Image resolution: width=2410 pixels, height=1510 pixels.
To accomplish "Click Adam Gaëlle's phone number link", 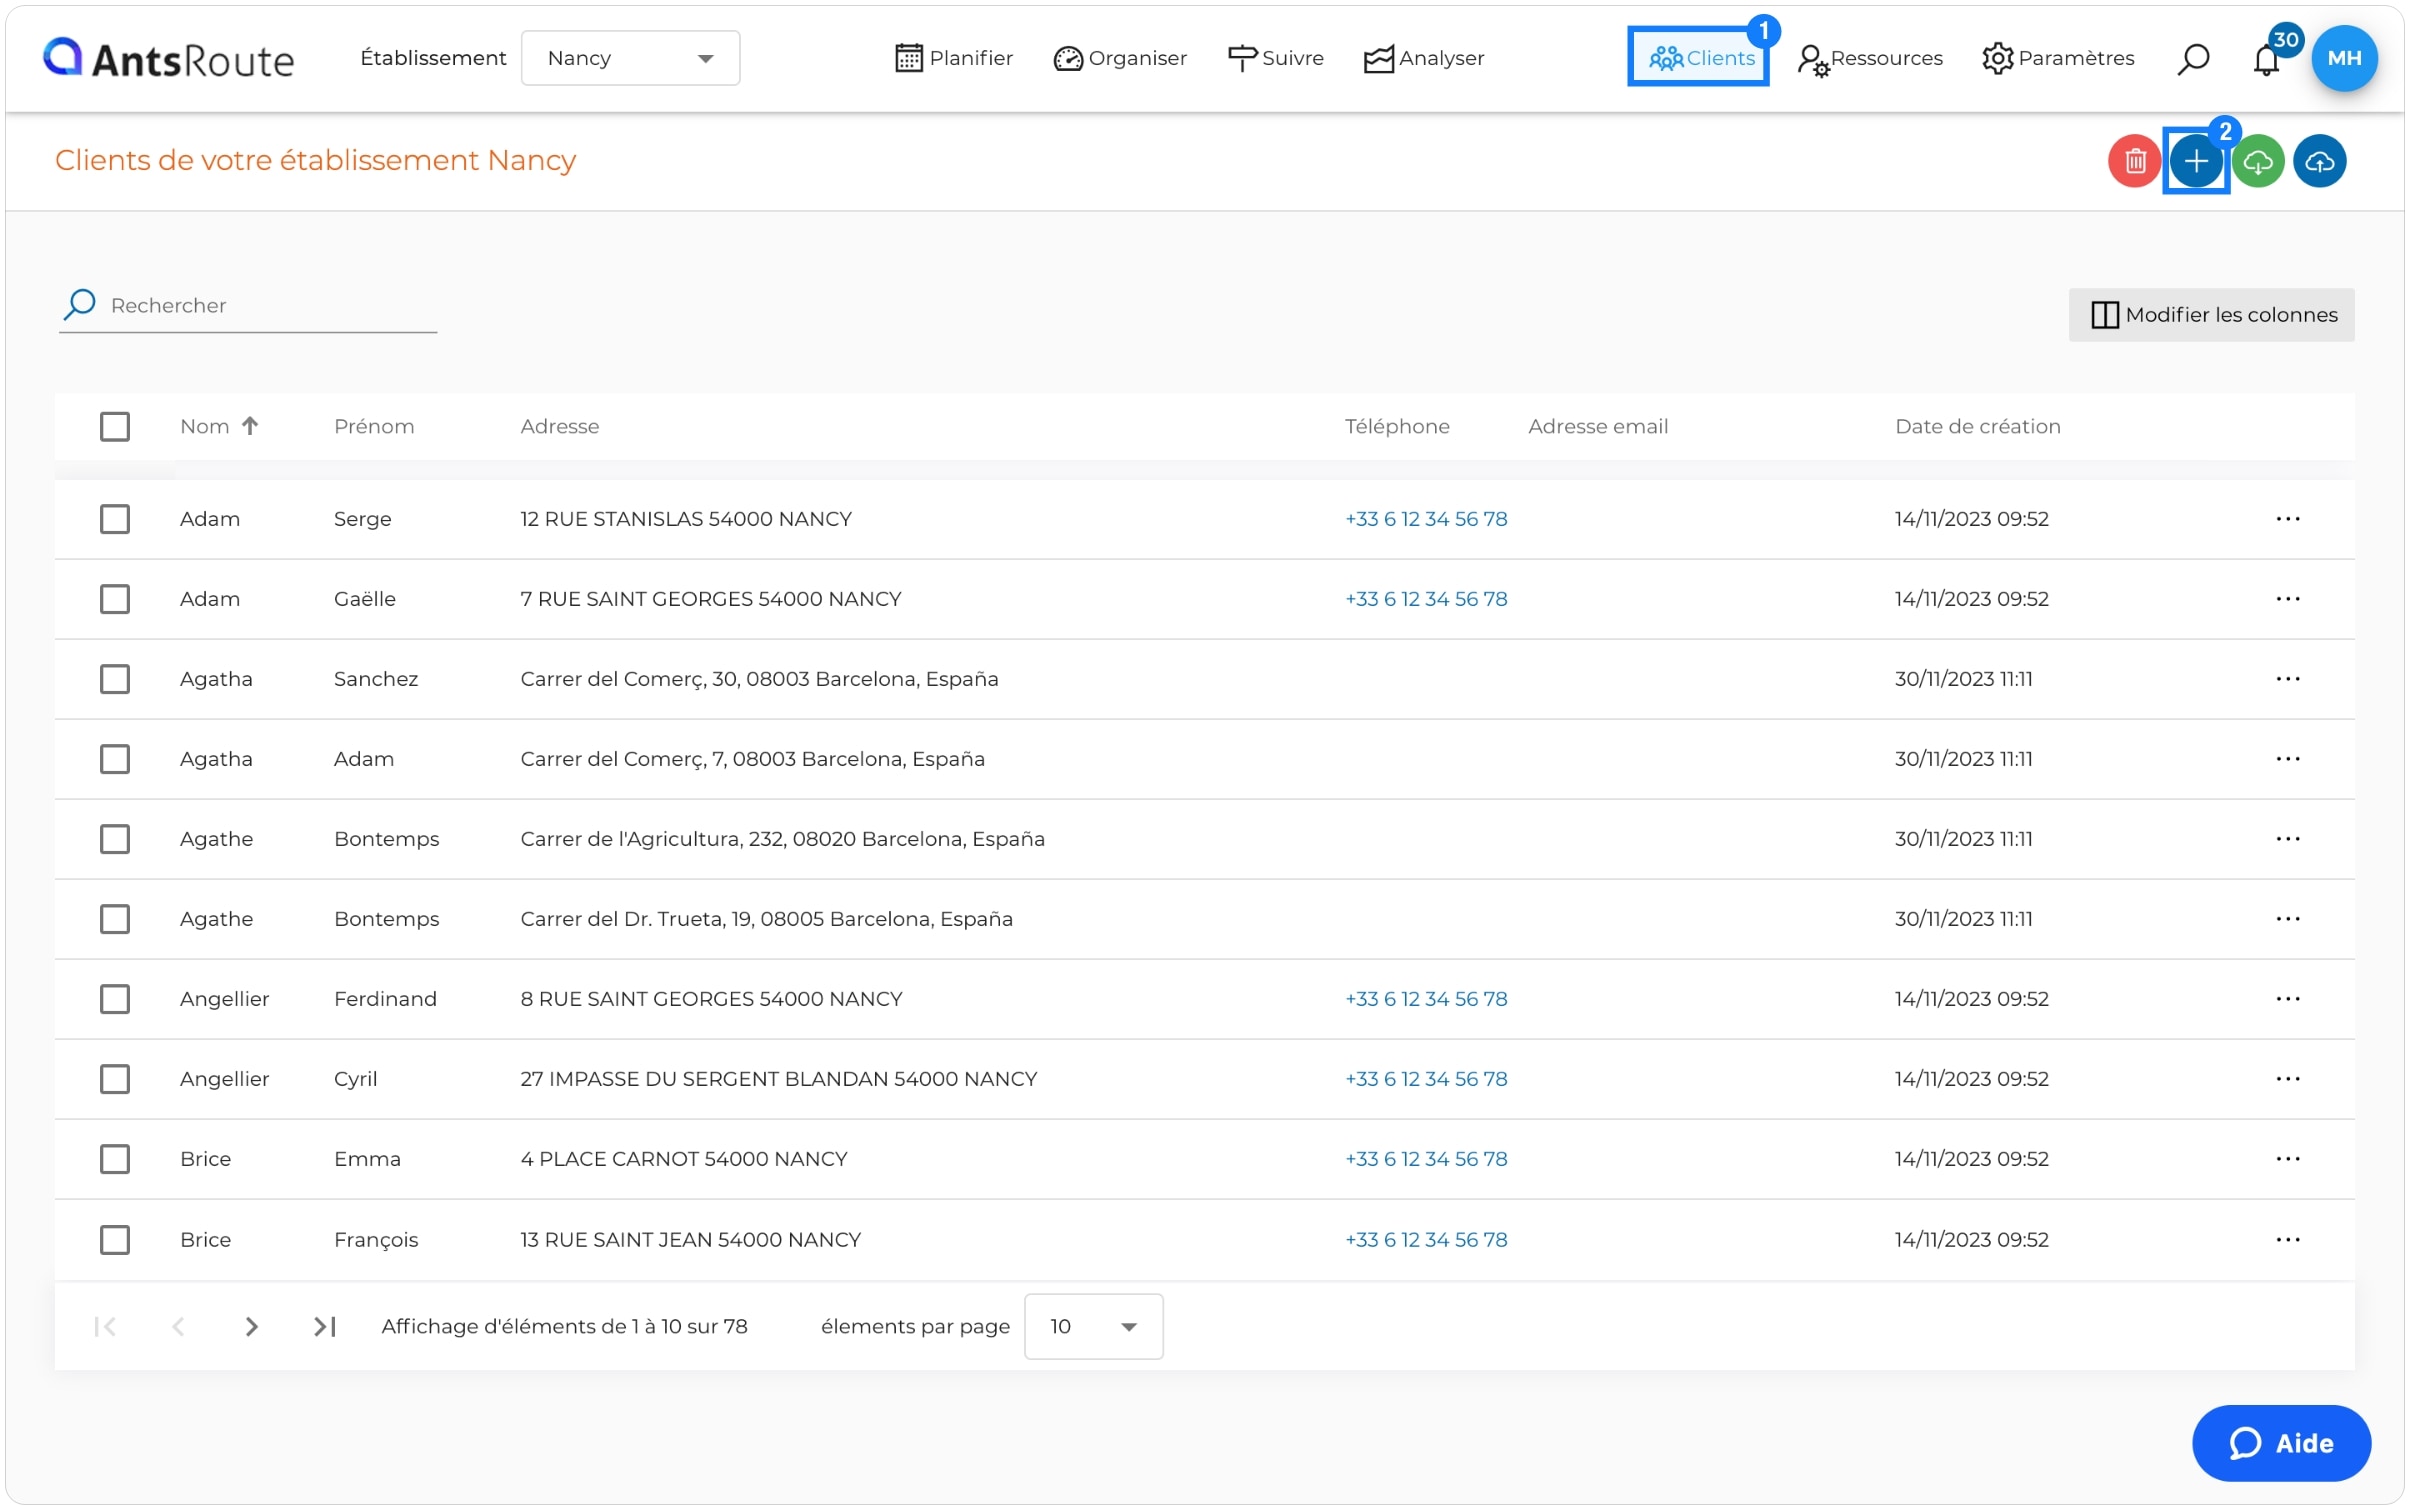I will 1426,599.
